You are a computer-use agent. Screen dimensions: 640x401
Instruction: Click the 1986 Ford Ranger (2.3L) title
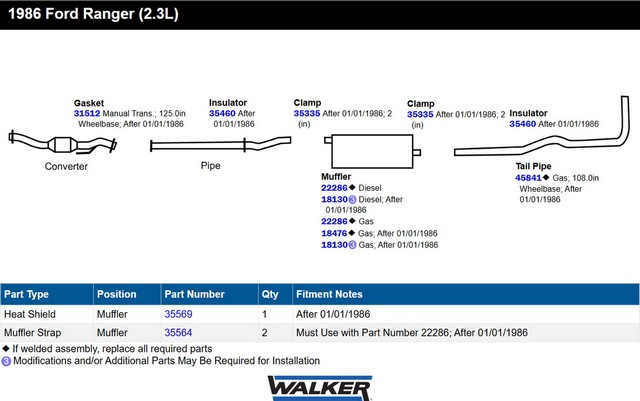93,14
